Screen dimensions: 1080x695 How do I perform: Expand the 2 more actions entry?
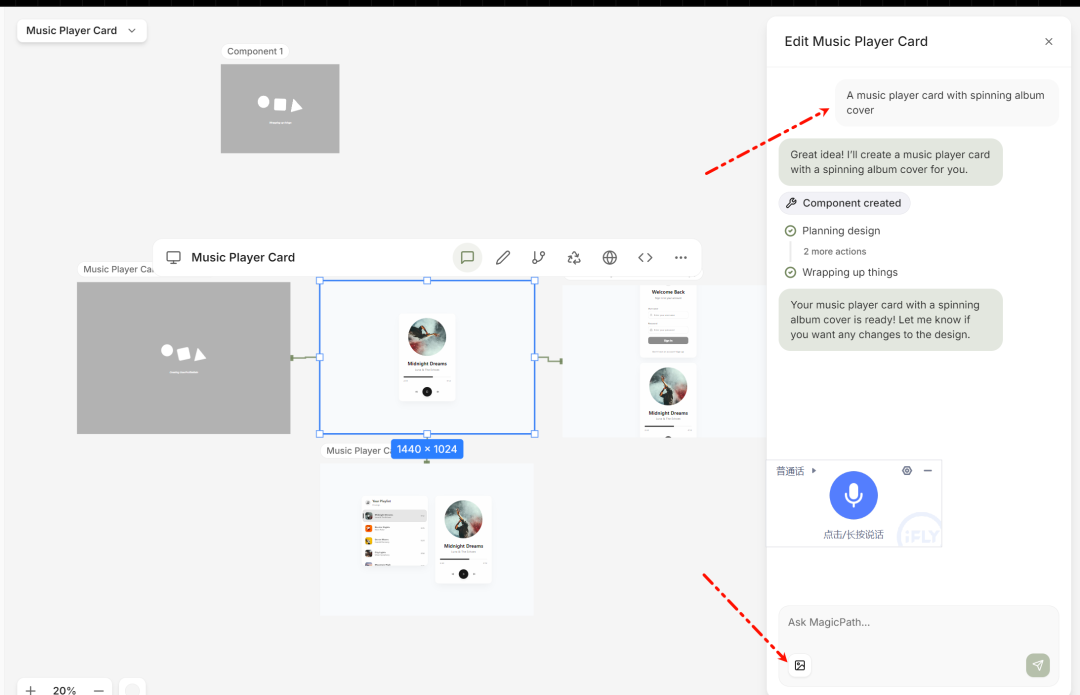834,251
